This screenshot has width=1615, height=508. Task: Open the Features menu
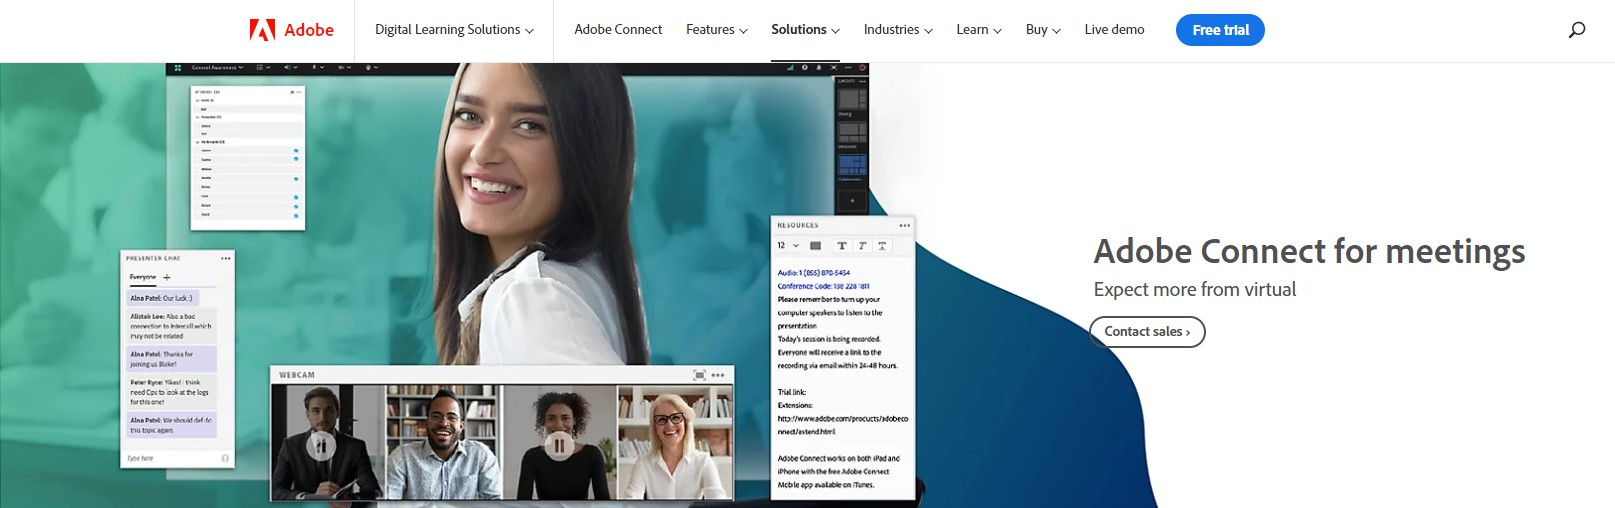[x=716, y=30]
